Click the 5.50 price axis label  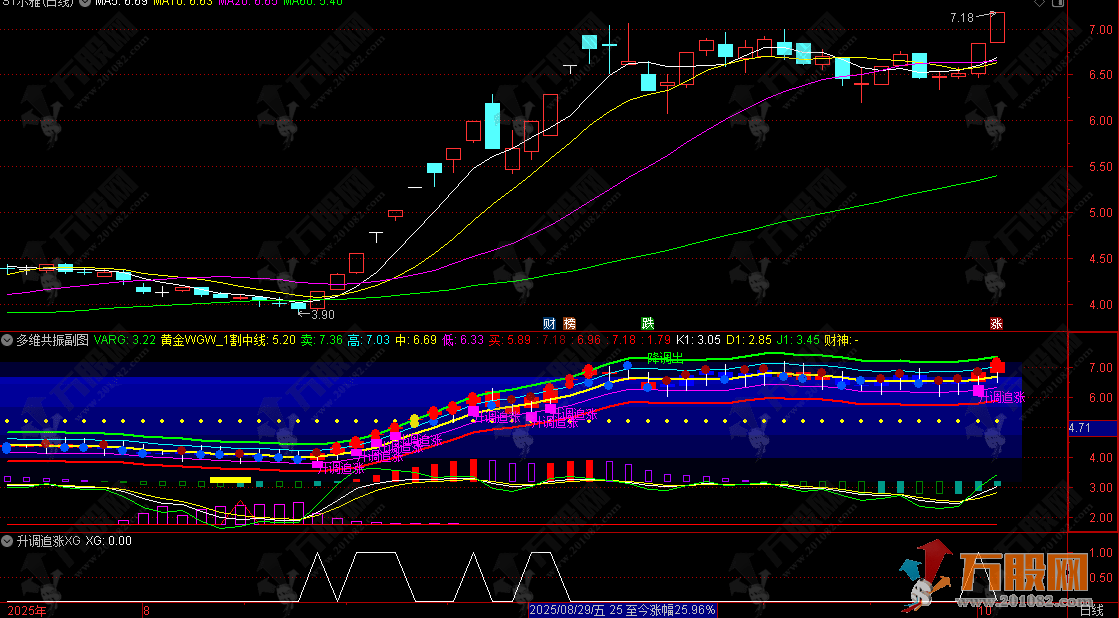1100,167
